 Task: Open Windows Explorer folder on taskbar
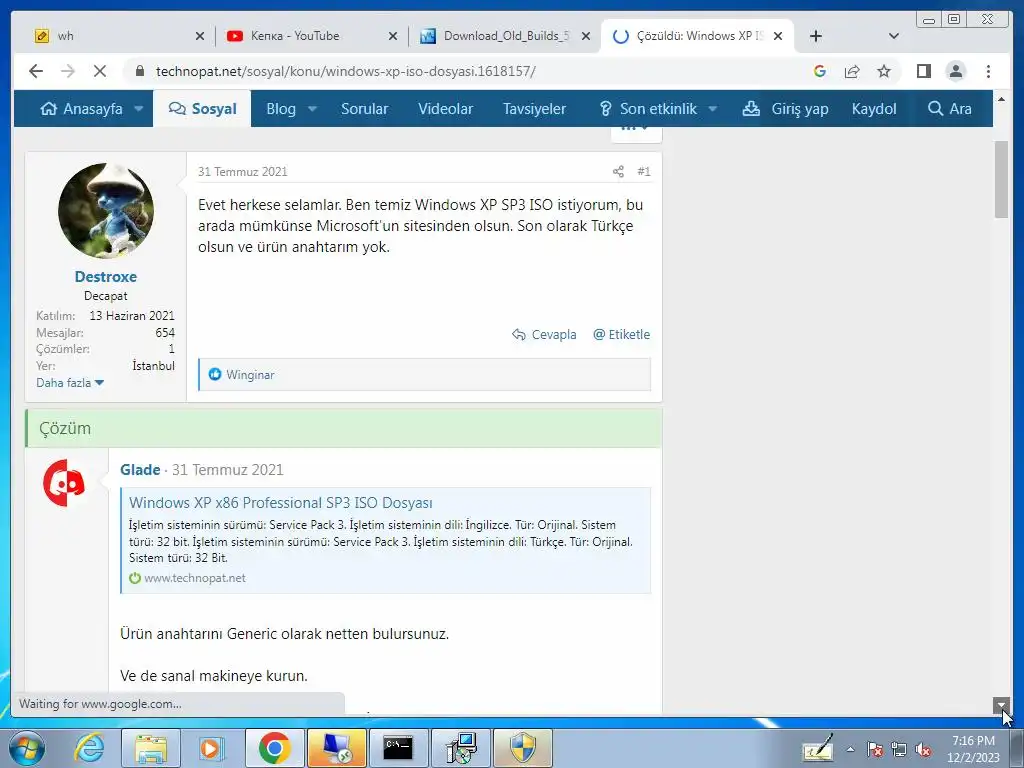point(151,748)
